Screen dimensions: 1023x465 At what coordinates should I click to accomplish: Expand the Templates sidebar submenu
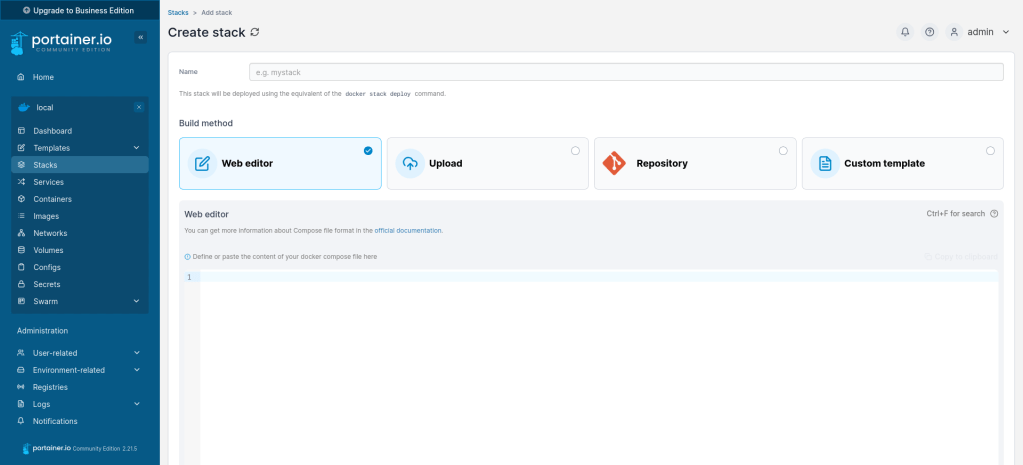(136, 148)
